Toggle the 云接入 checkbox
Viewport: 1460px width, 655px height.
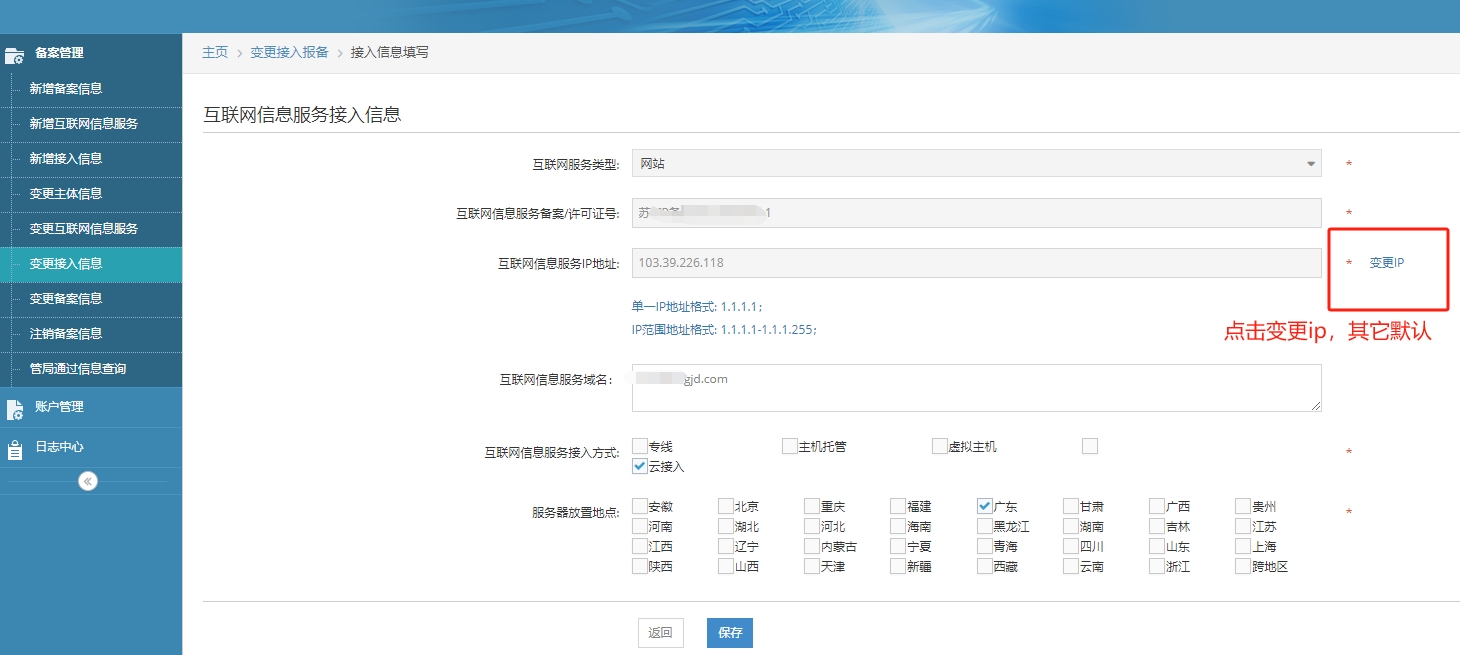click(x=640, y=466)
